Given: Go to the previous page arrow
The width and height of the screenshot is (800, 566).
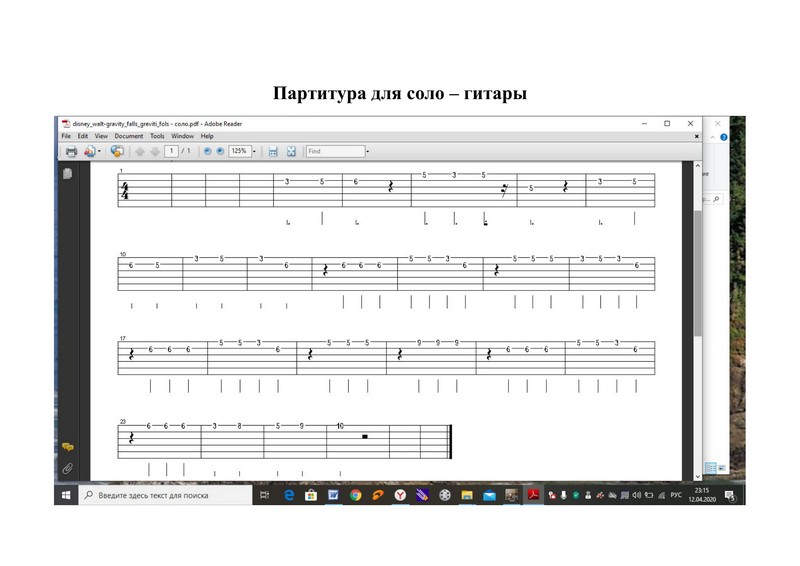Looking at the screenshot, I should click(x=140, y=151).
